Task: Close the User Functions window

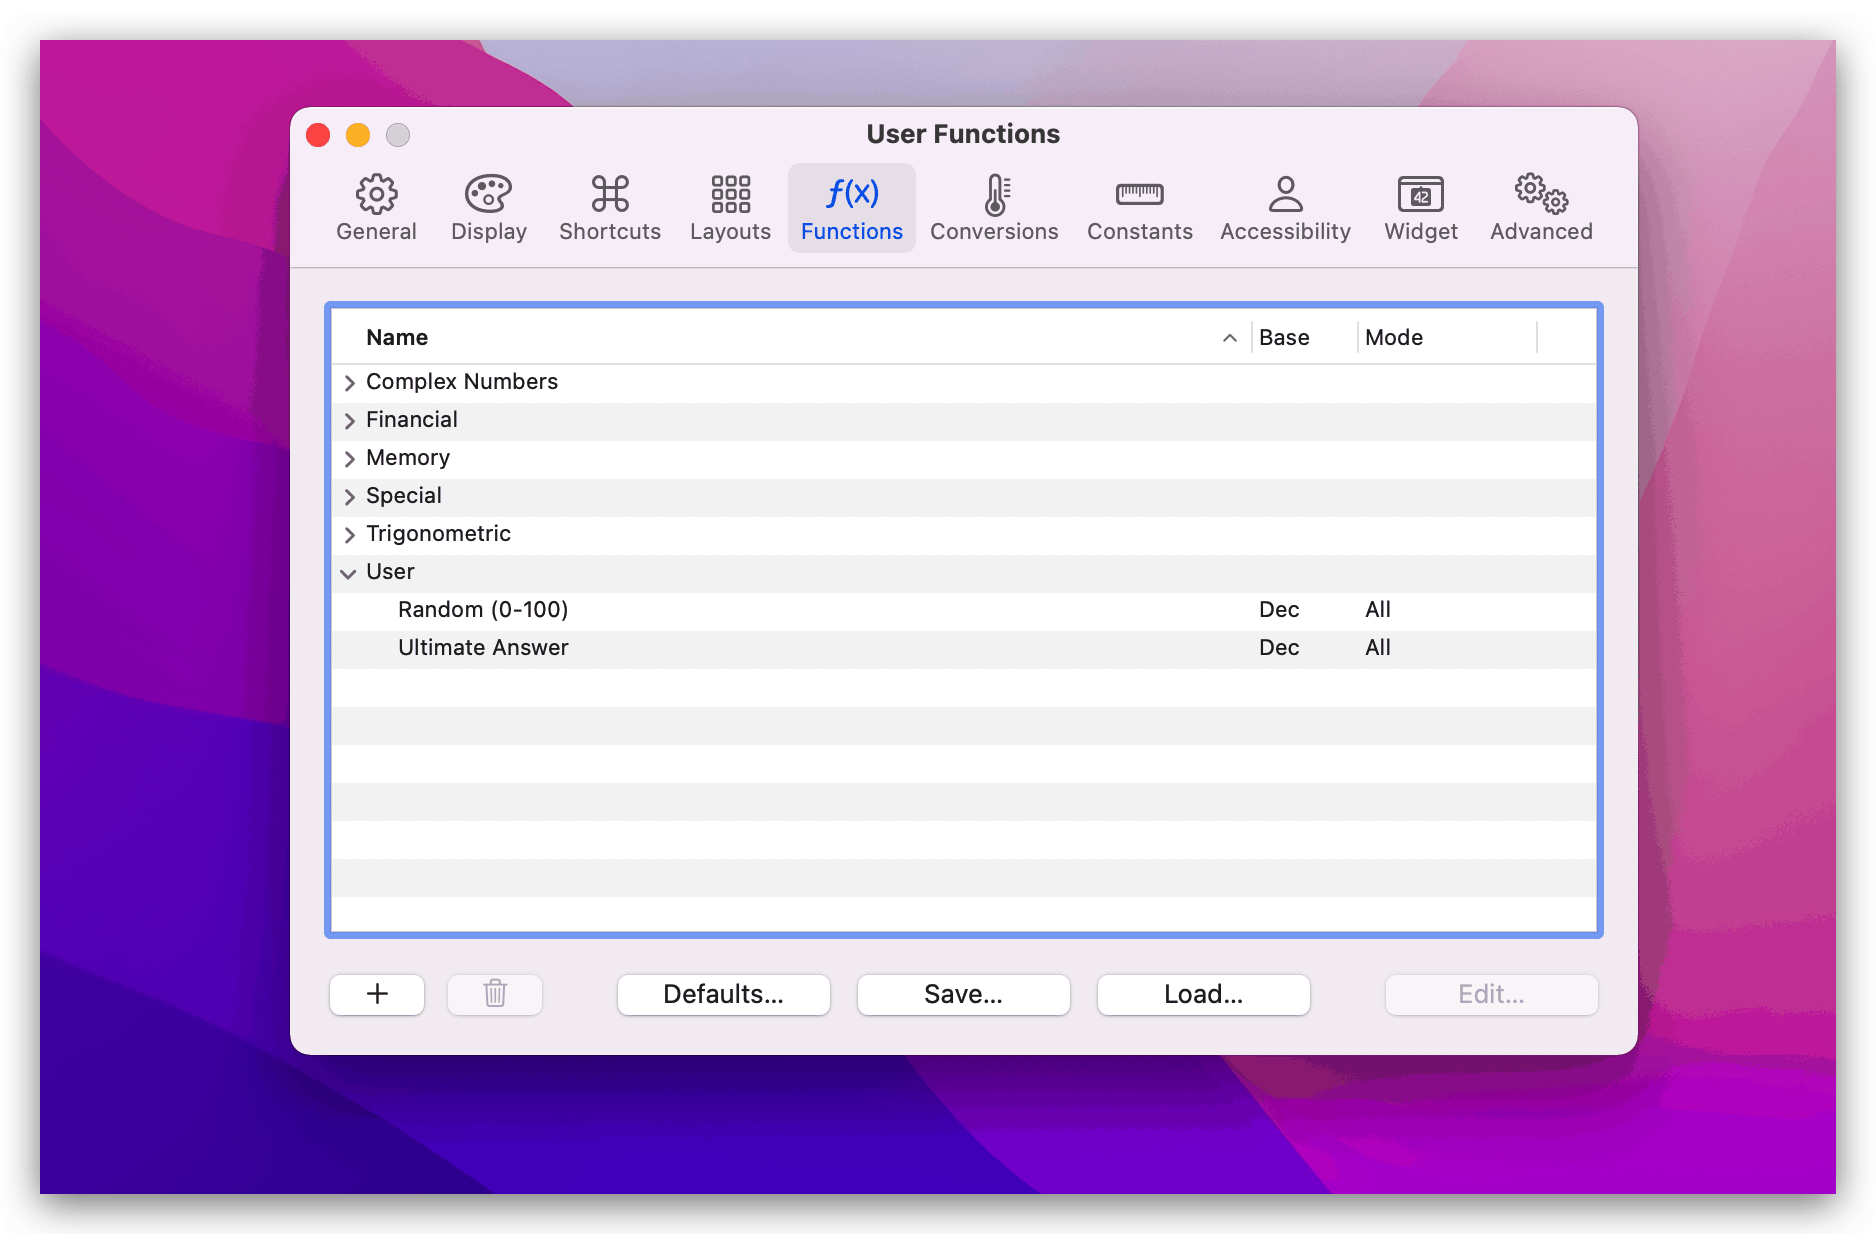Action: coord(318,135)
